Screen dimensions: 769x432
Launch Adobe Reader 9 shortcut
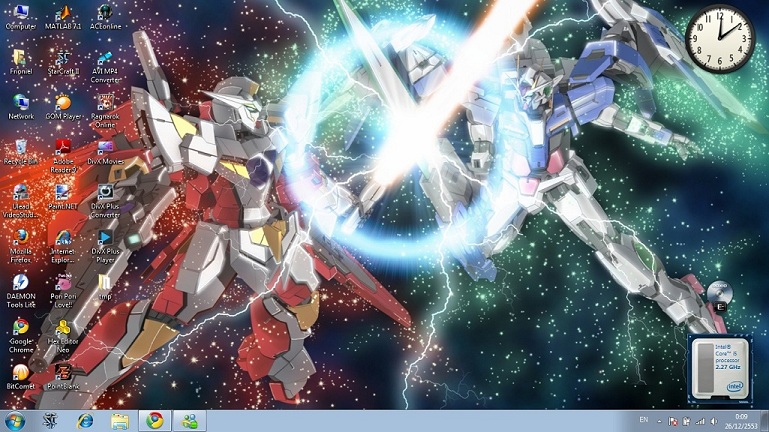tap(63, 156)
